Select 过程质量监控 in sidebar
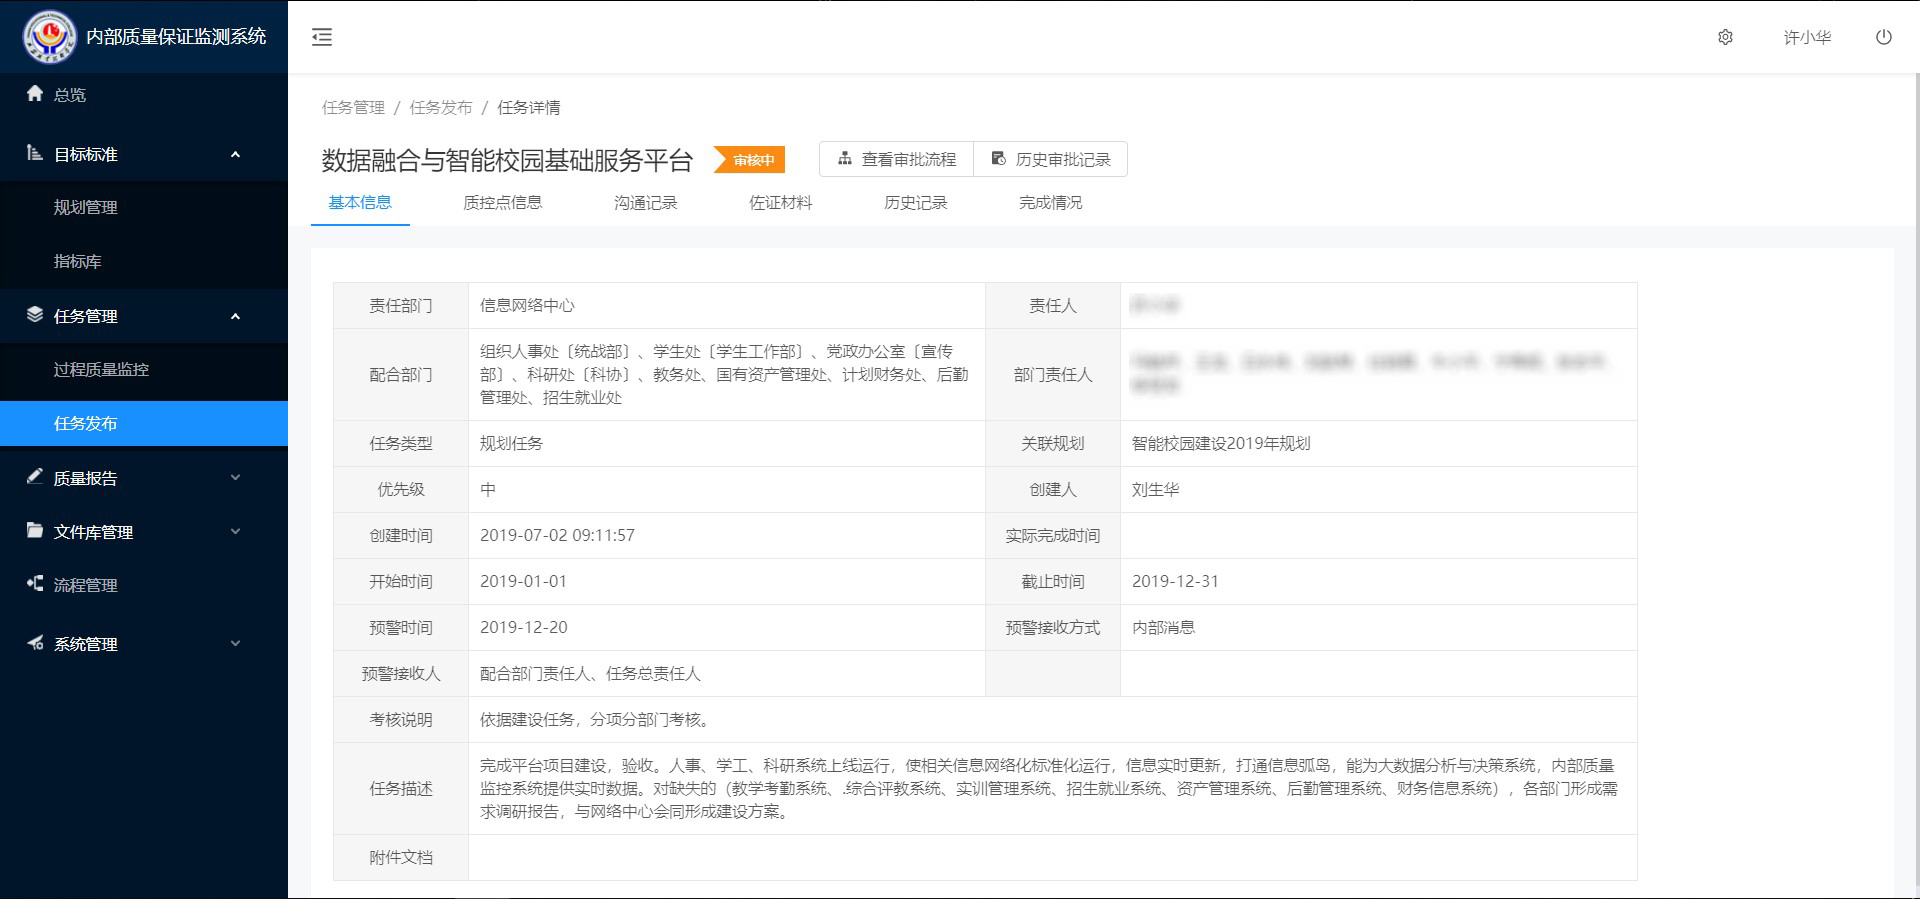 click(x=101, y=369)
